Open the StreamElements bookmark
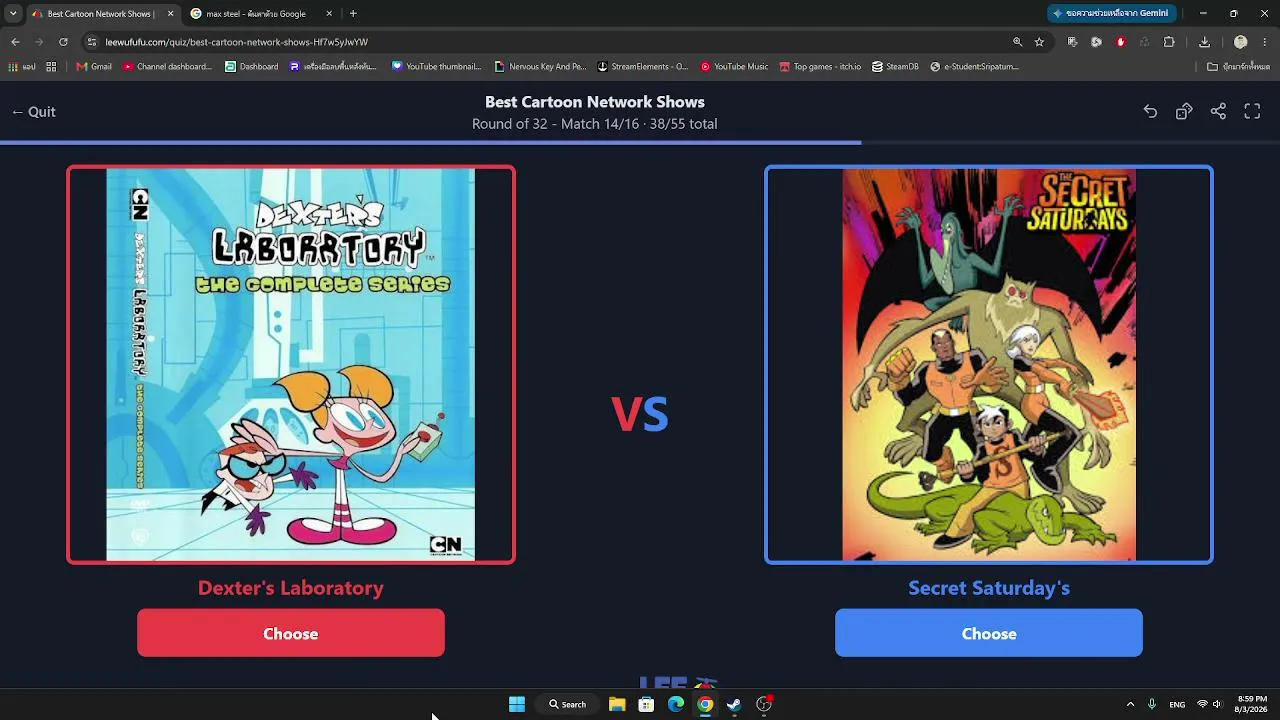Viewport: 1280px width, 720px height. [x=642, y=67]
